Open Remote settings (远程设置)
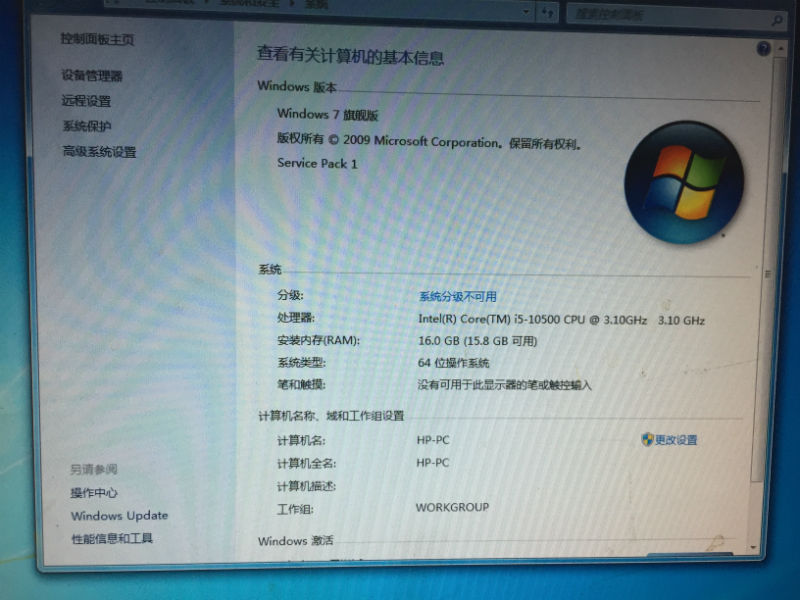The width and height of the screenshot is (800, 600). [x=86, y=101]
